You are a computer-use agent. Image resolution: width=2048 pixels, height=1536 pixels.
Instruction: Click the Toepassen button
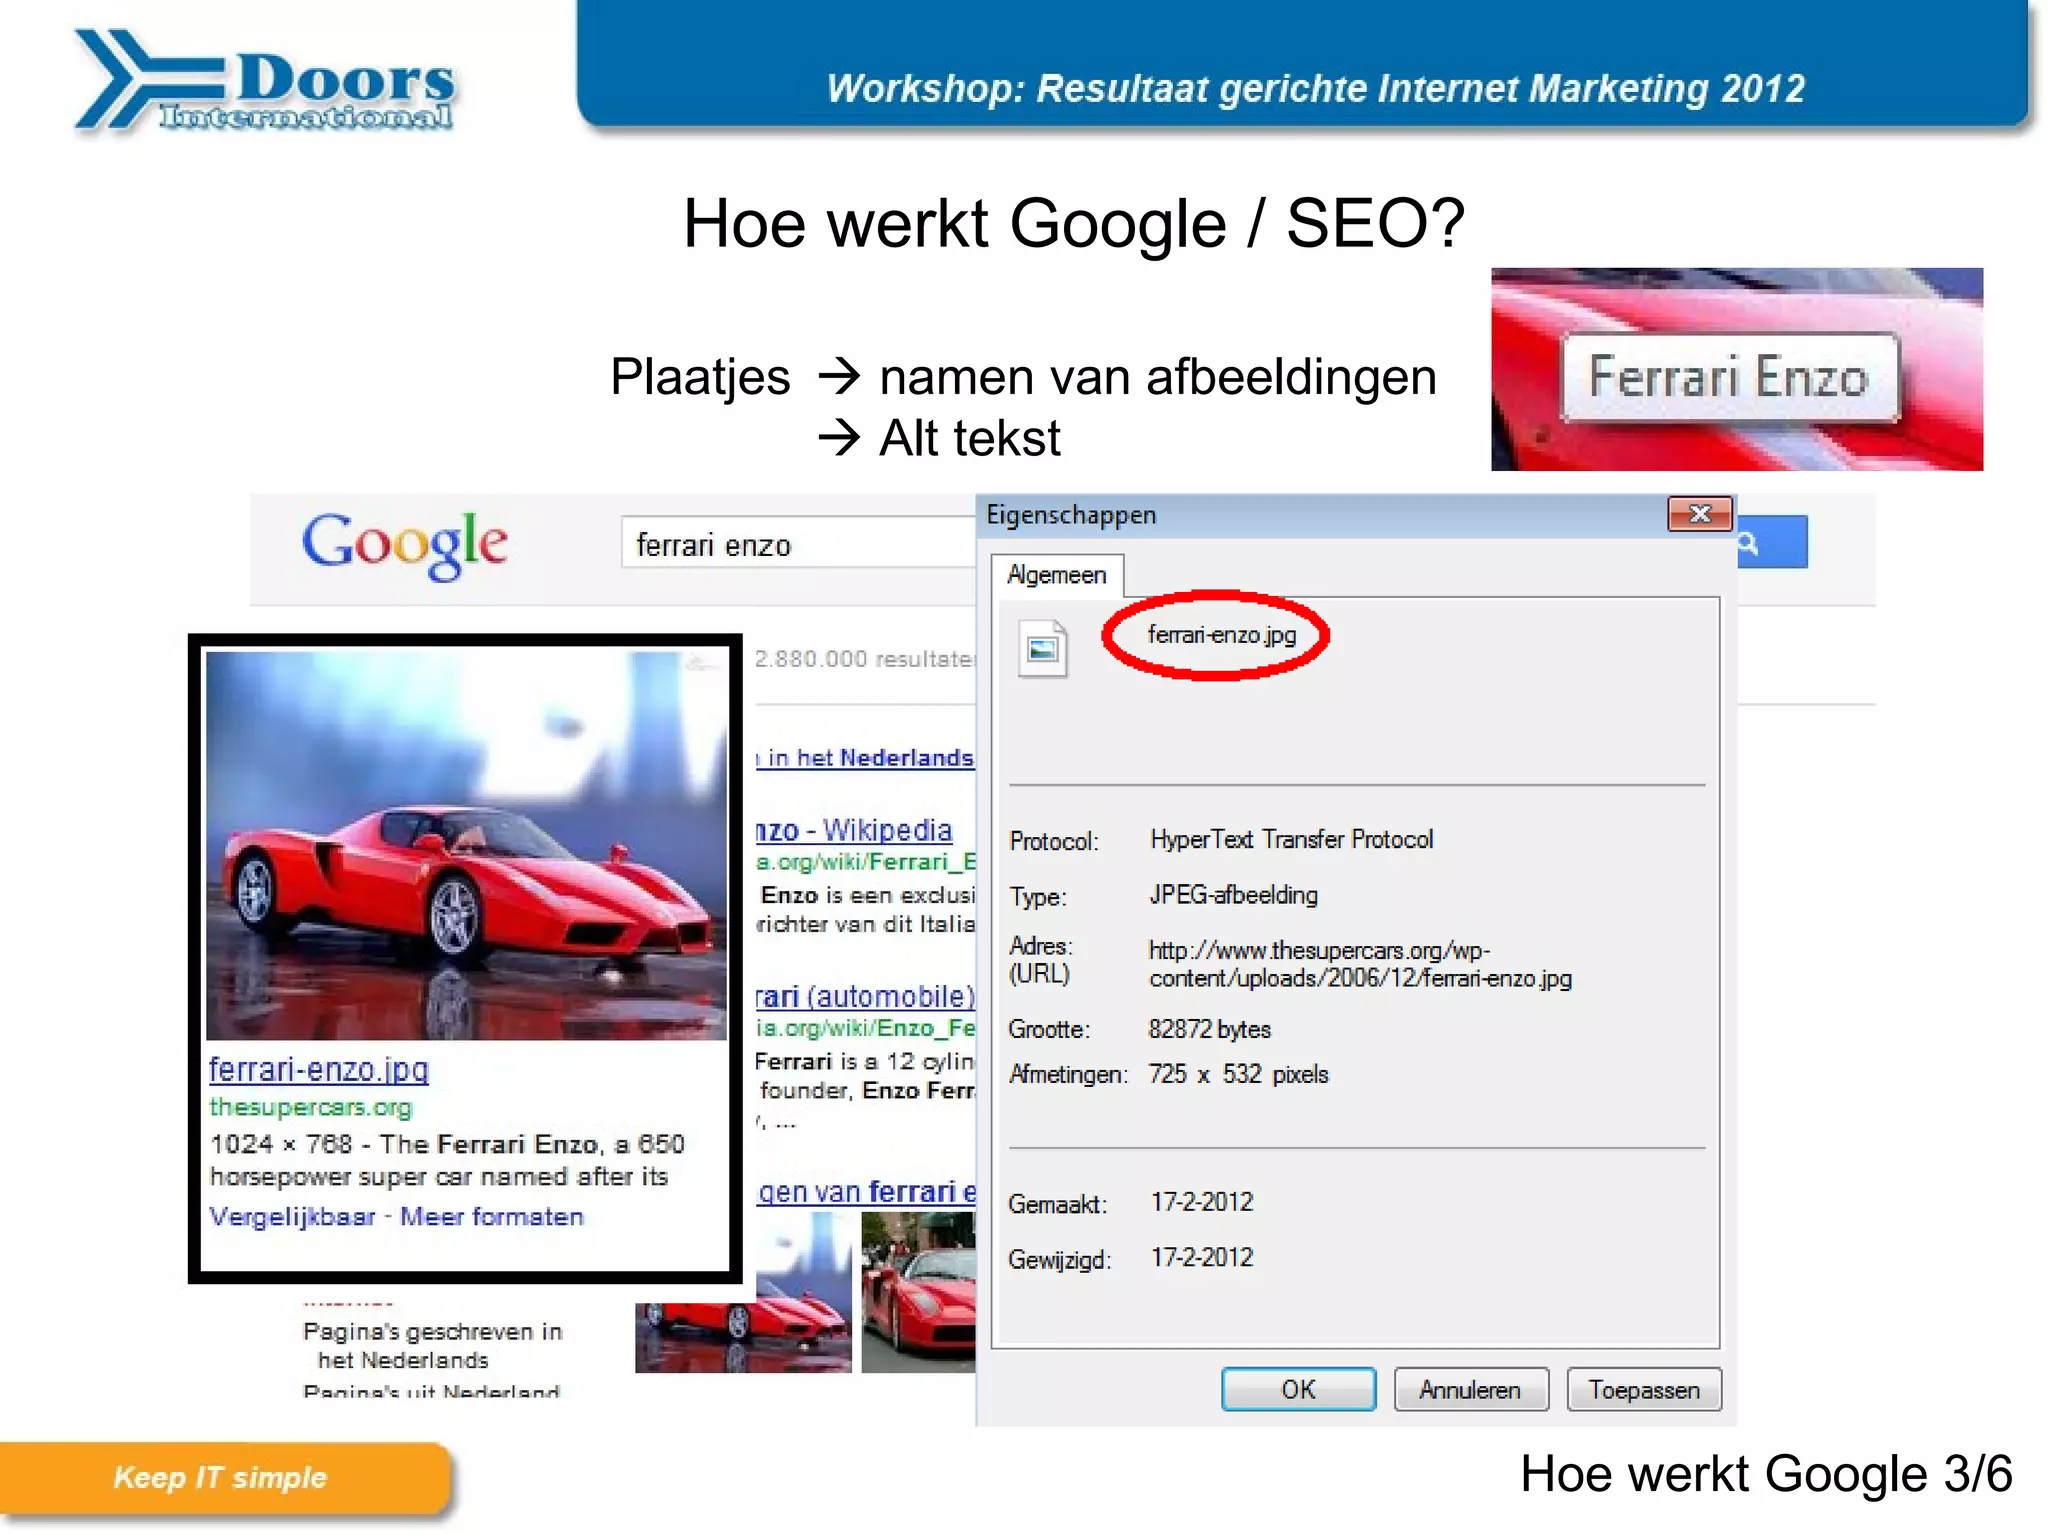1644,1390
